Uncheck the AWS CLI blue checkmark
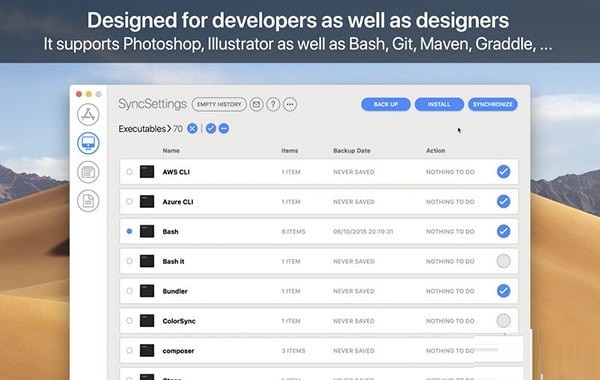 coord(504,171)
